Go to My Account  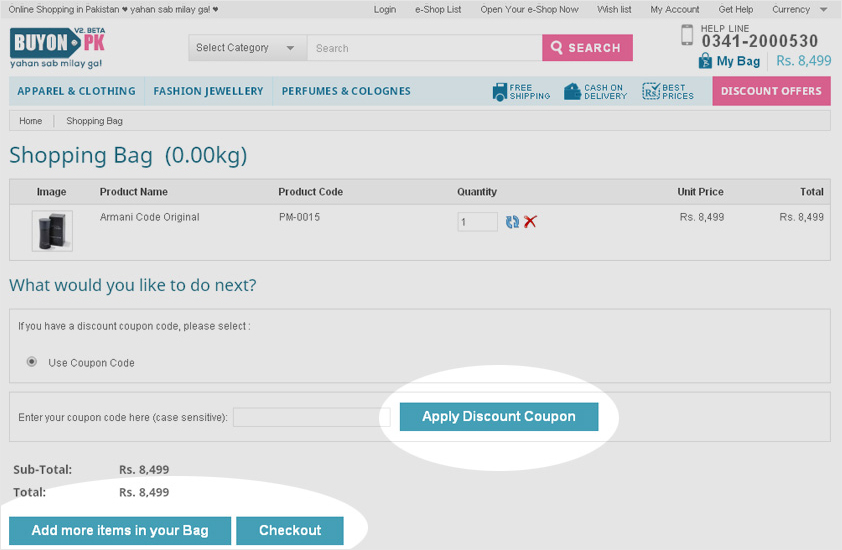pos(675,10)
